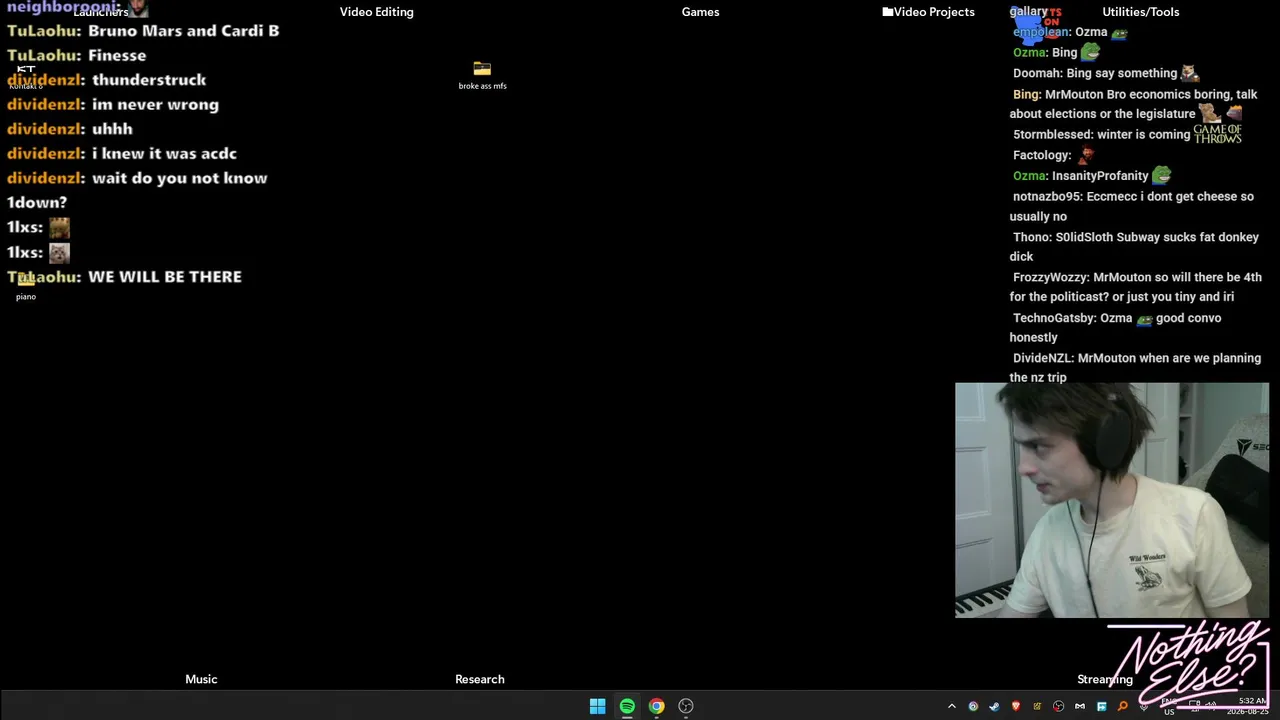Viewport: 1280px width, 720px height.
Task: Switch the ENG US keyboard layout
Action: 1169,706
